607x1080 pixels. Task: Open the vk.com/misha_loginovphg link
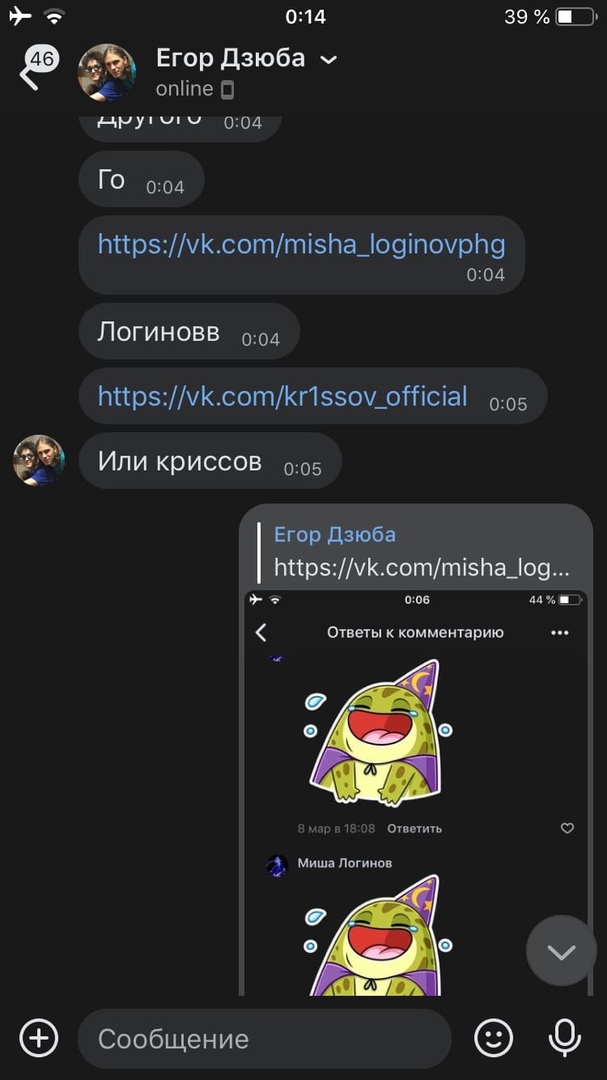301,245
